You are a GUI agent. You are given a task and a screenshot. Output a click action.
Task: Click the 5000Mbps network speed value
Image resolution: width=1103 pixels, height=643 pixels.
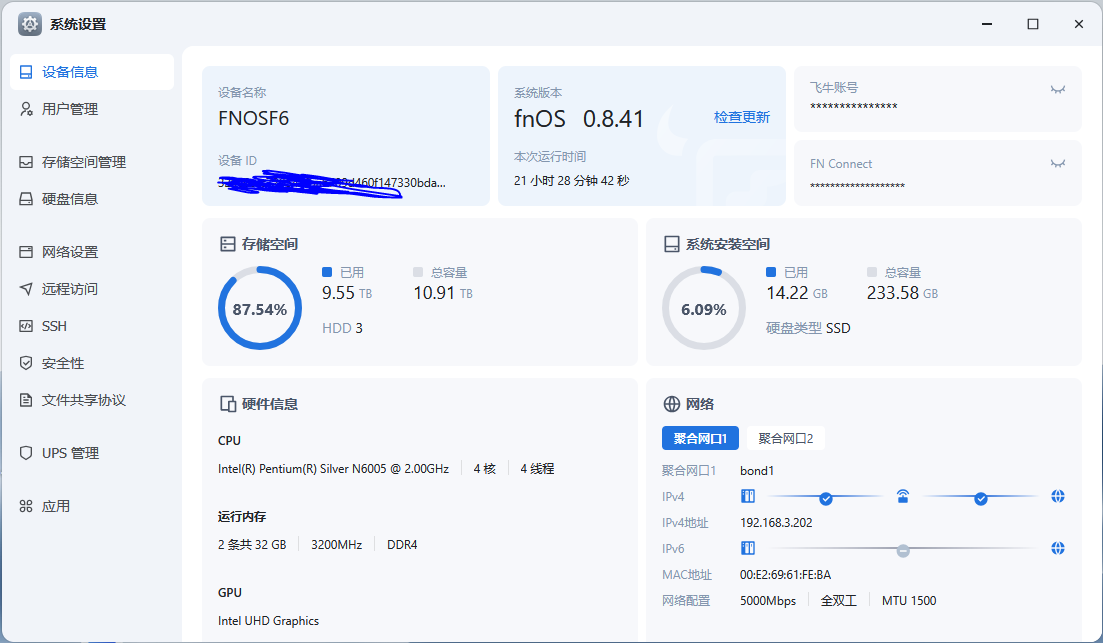[x=767, y=601]
